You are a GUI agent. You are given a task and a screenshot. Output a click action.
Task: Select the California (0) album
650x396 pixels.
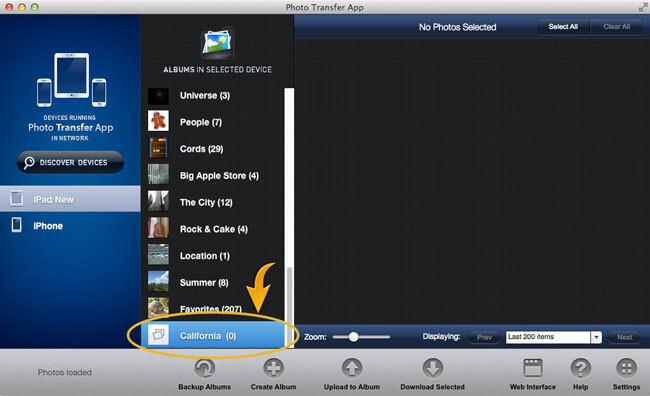213,335
